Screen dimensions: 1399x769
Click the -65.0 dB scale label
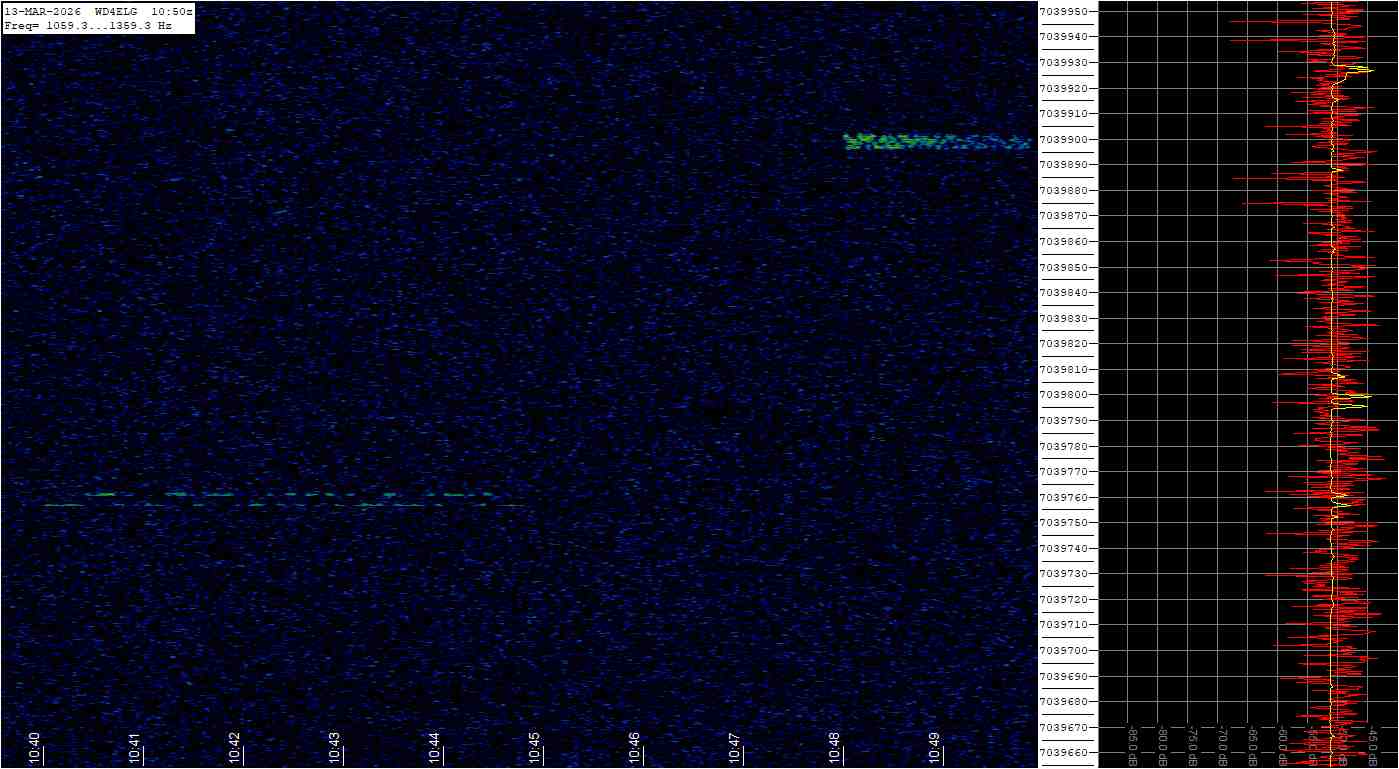pyautogui.click(x=1253, y=745)
